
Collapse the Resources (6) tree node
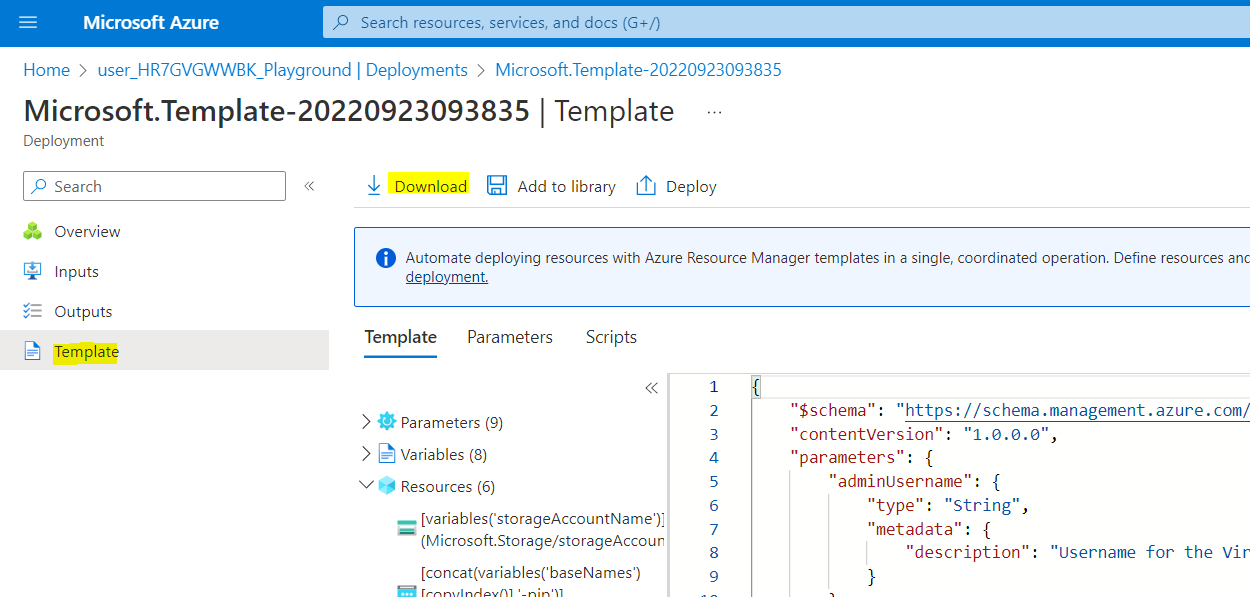(366, 486)
